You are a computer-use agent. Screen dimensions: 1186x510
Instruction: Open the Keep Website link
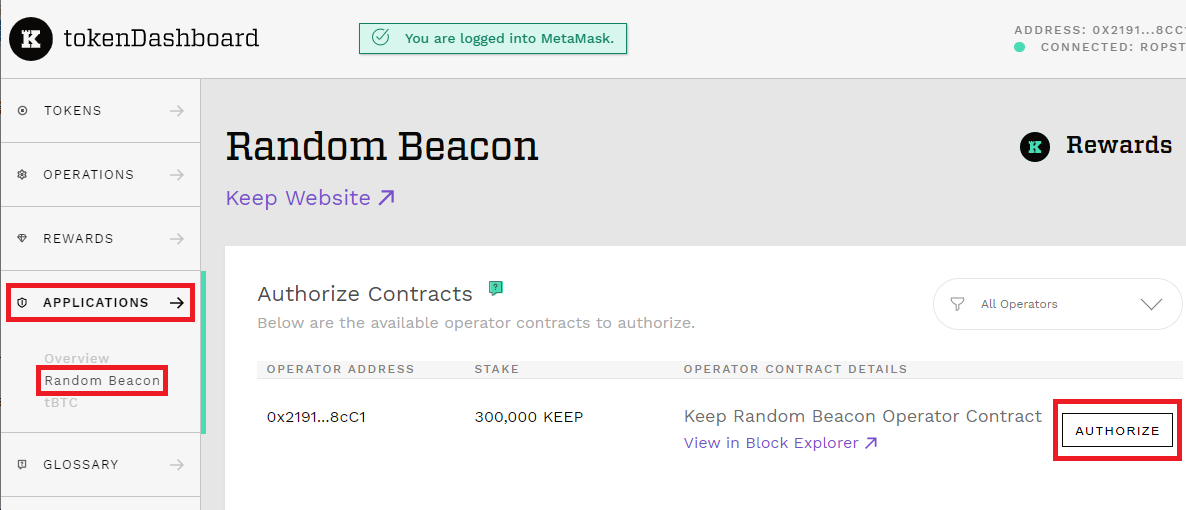pos(310,198)
